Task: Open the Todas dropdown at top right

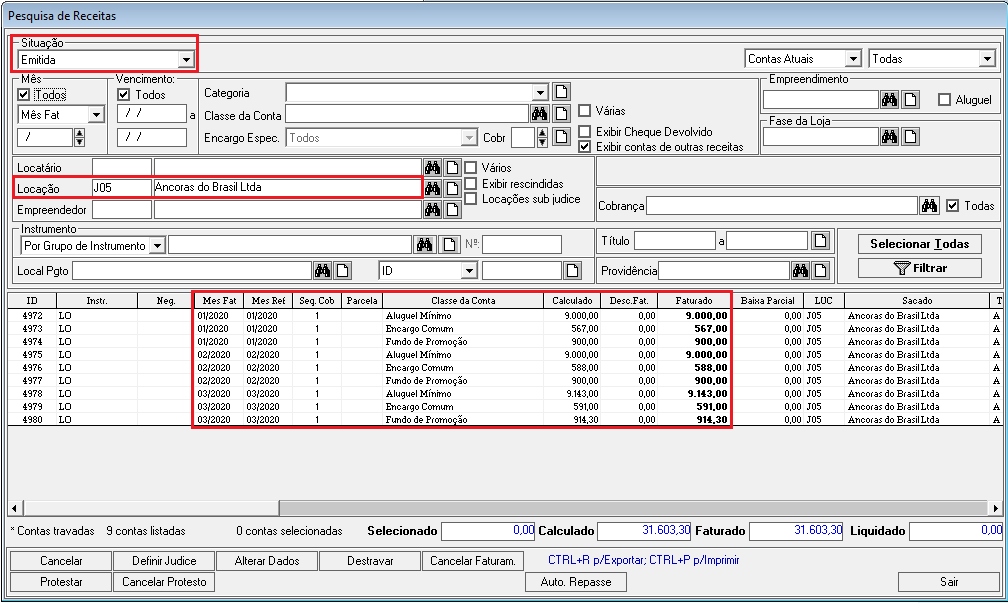Action: point(987,58)
